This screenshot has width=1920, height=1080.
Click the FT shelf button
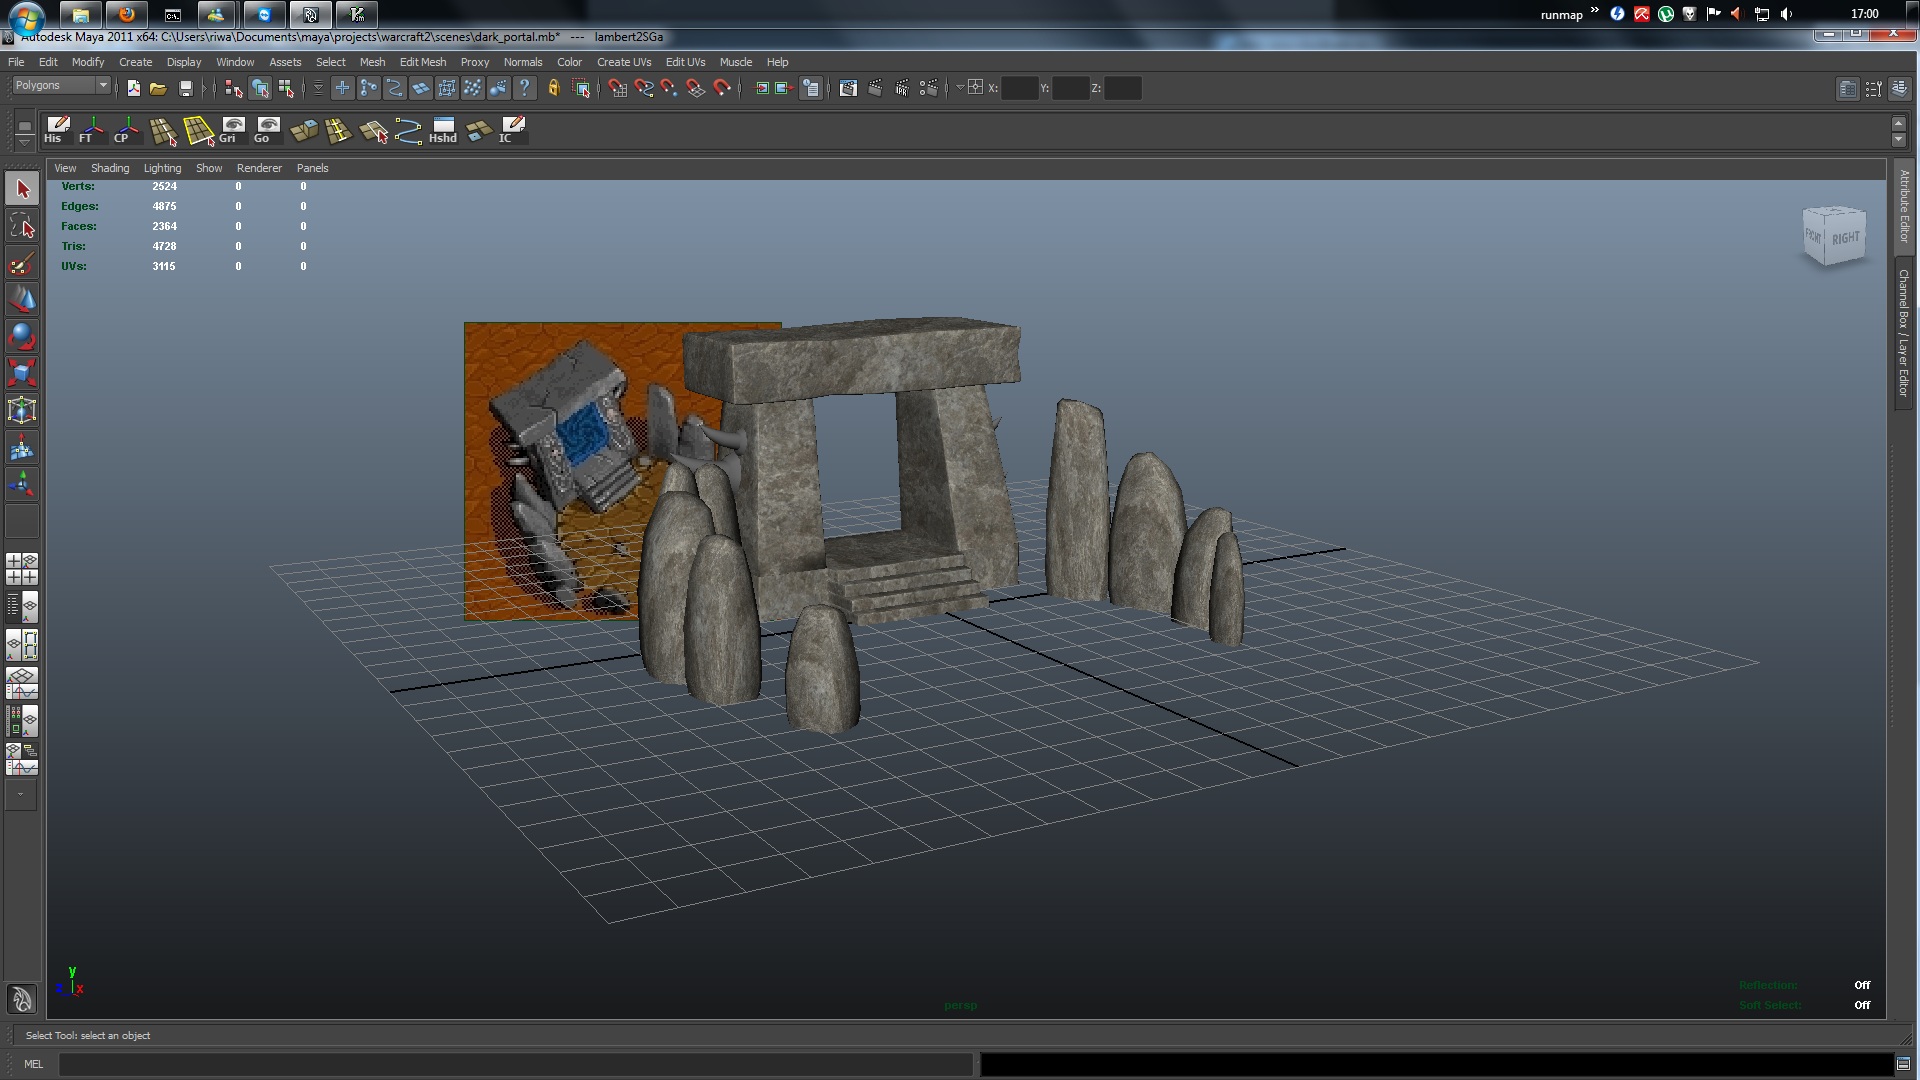(x=92, y=130)
